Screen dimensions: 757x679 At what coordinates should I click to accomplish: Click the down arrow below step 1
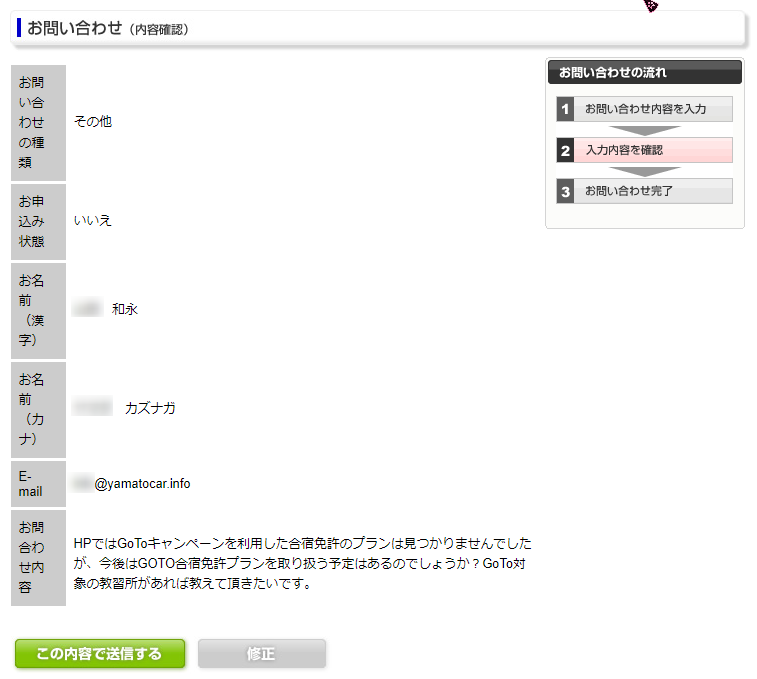click(x=644, y=130)
